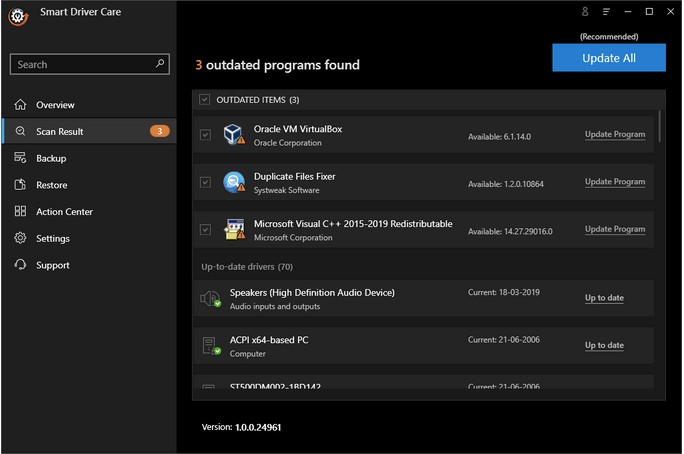Screen dimensions: 684x454
Task: Uncheck the Duplicate Files Fixer checkbox
Action: tap(205, 182)
